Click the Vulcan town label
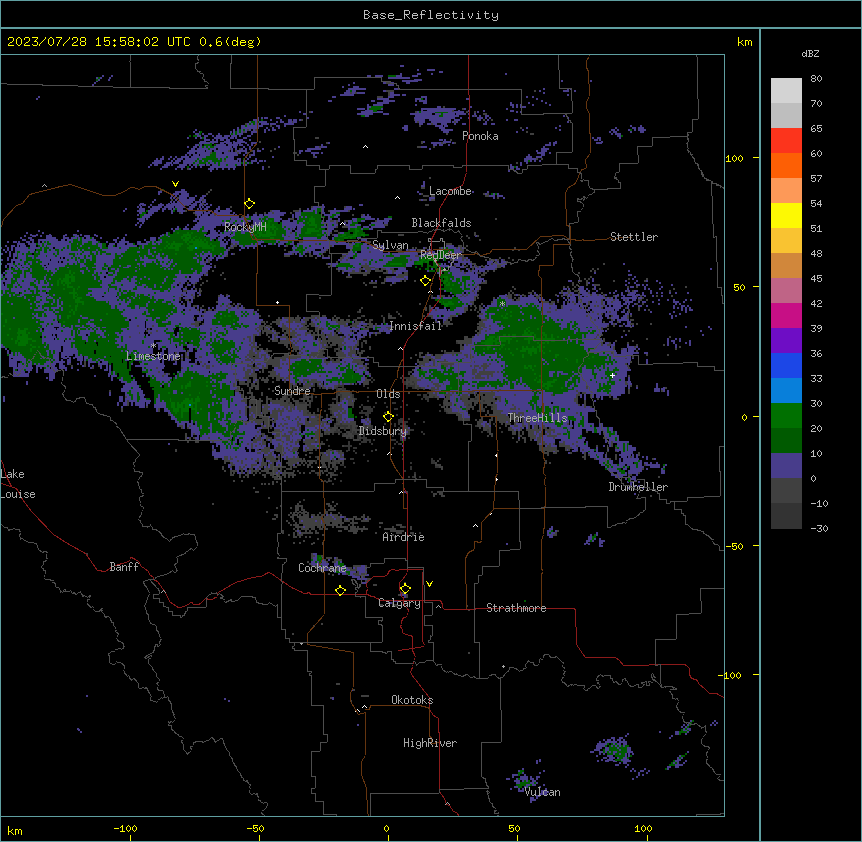This screenshot has width=862, height=842. 542,792
